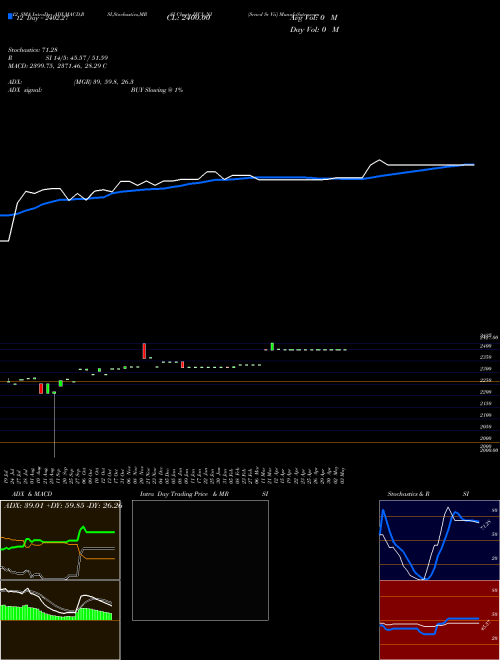Screen dimensions: 500x660
Task: Click the MACD 2399.75 values line
Action: [x=58, y=66]
